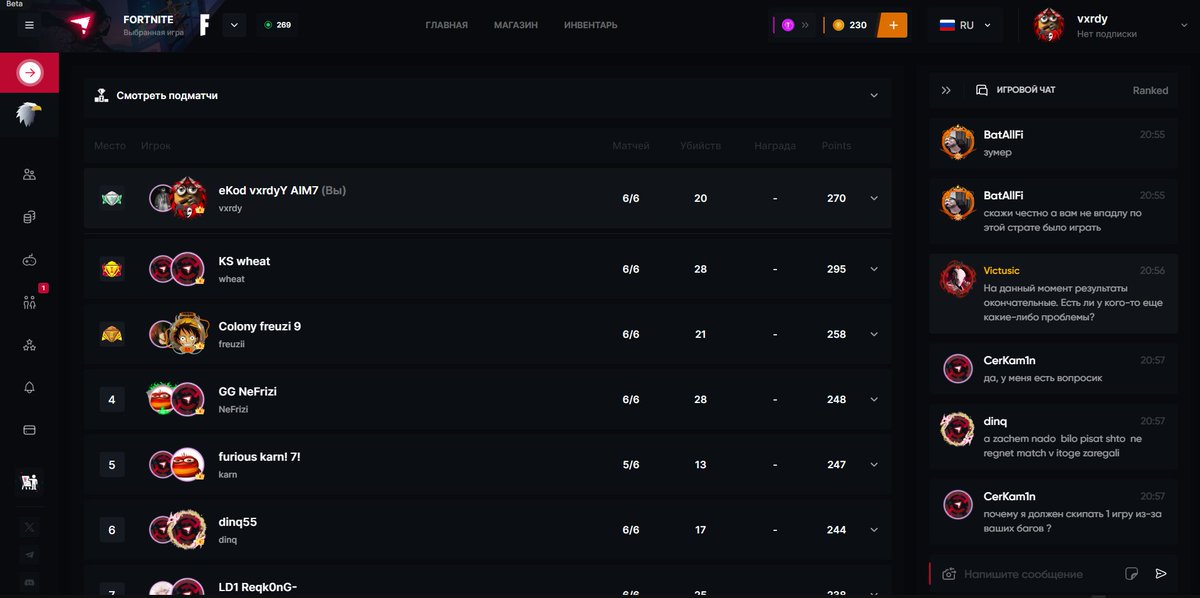Viewport: 1200px width, 598px height.
Task: Open the hamburger menu in top-left
Action: tap(29, 25)
